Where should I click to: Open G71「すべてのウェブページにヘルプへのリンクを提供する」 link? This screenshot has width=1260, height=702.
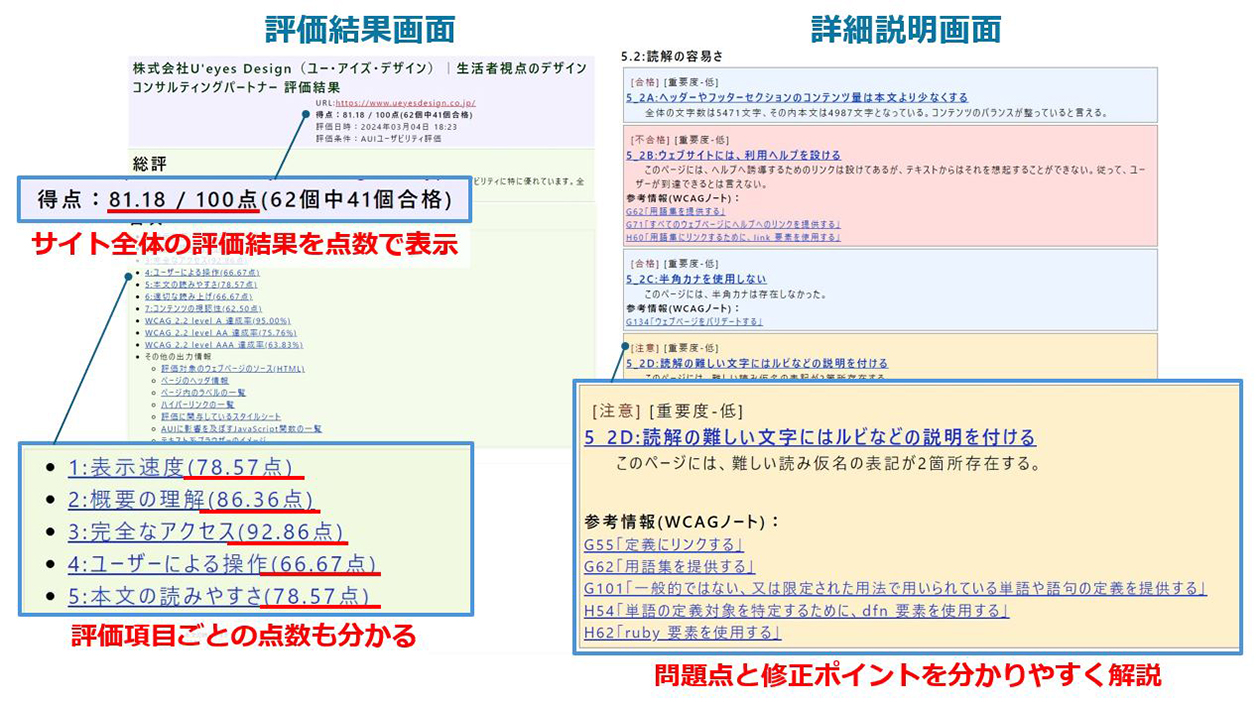[x=733, y=225]
